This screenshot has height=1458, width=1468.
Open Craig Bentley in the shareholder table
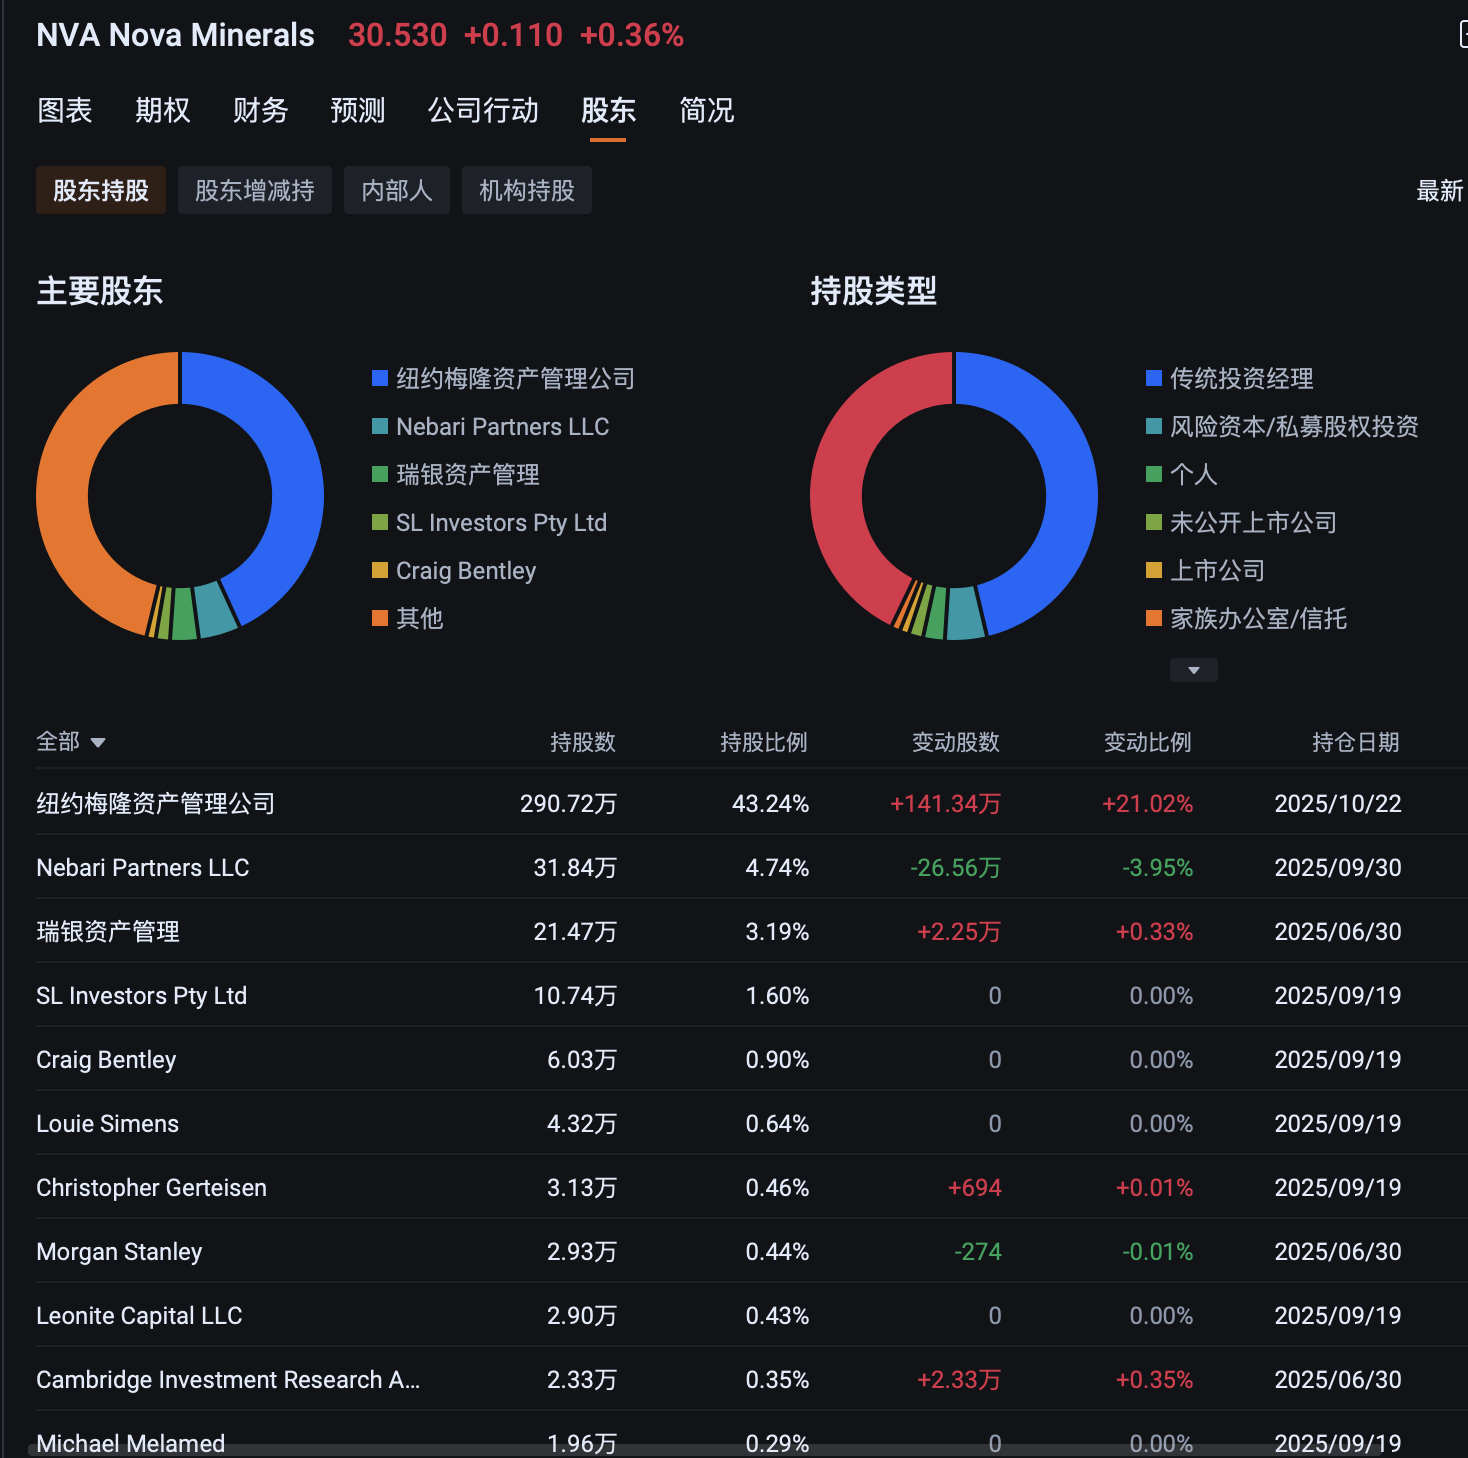point(106,1059)
